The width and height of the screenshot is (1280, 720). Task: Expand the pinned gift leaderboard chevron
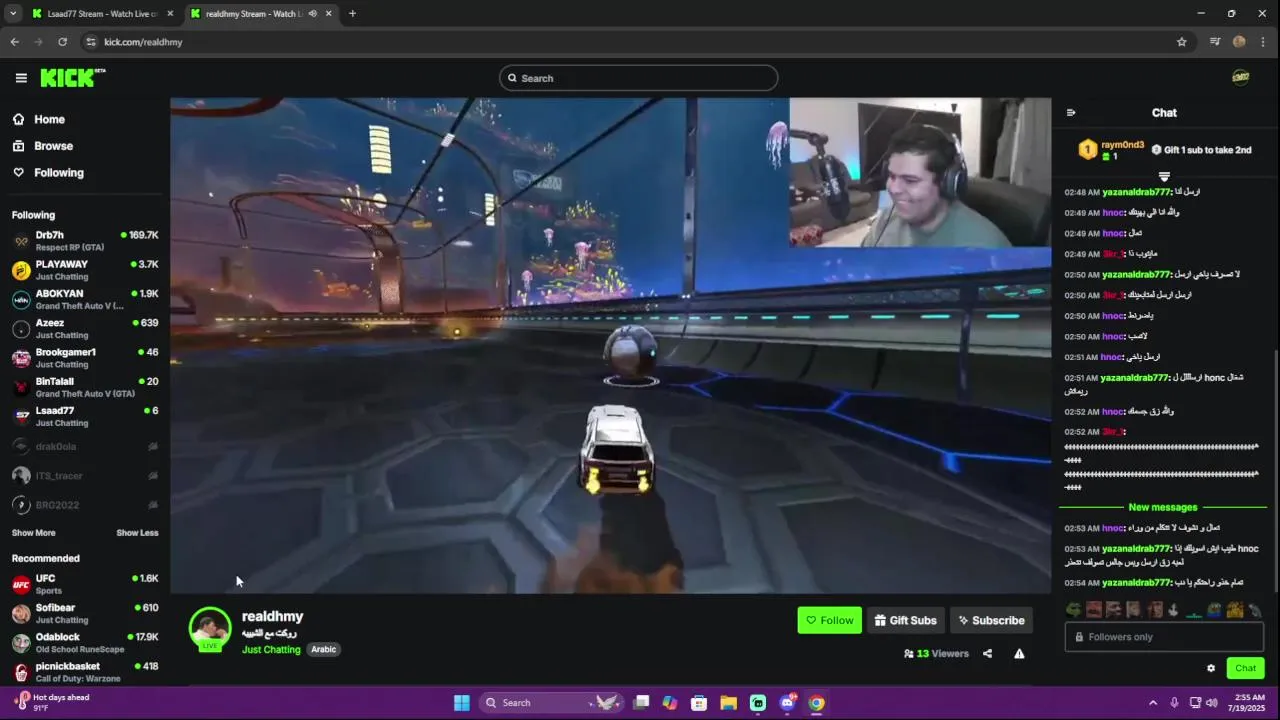(x=1164, y=176)
